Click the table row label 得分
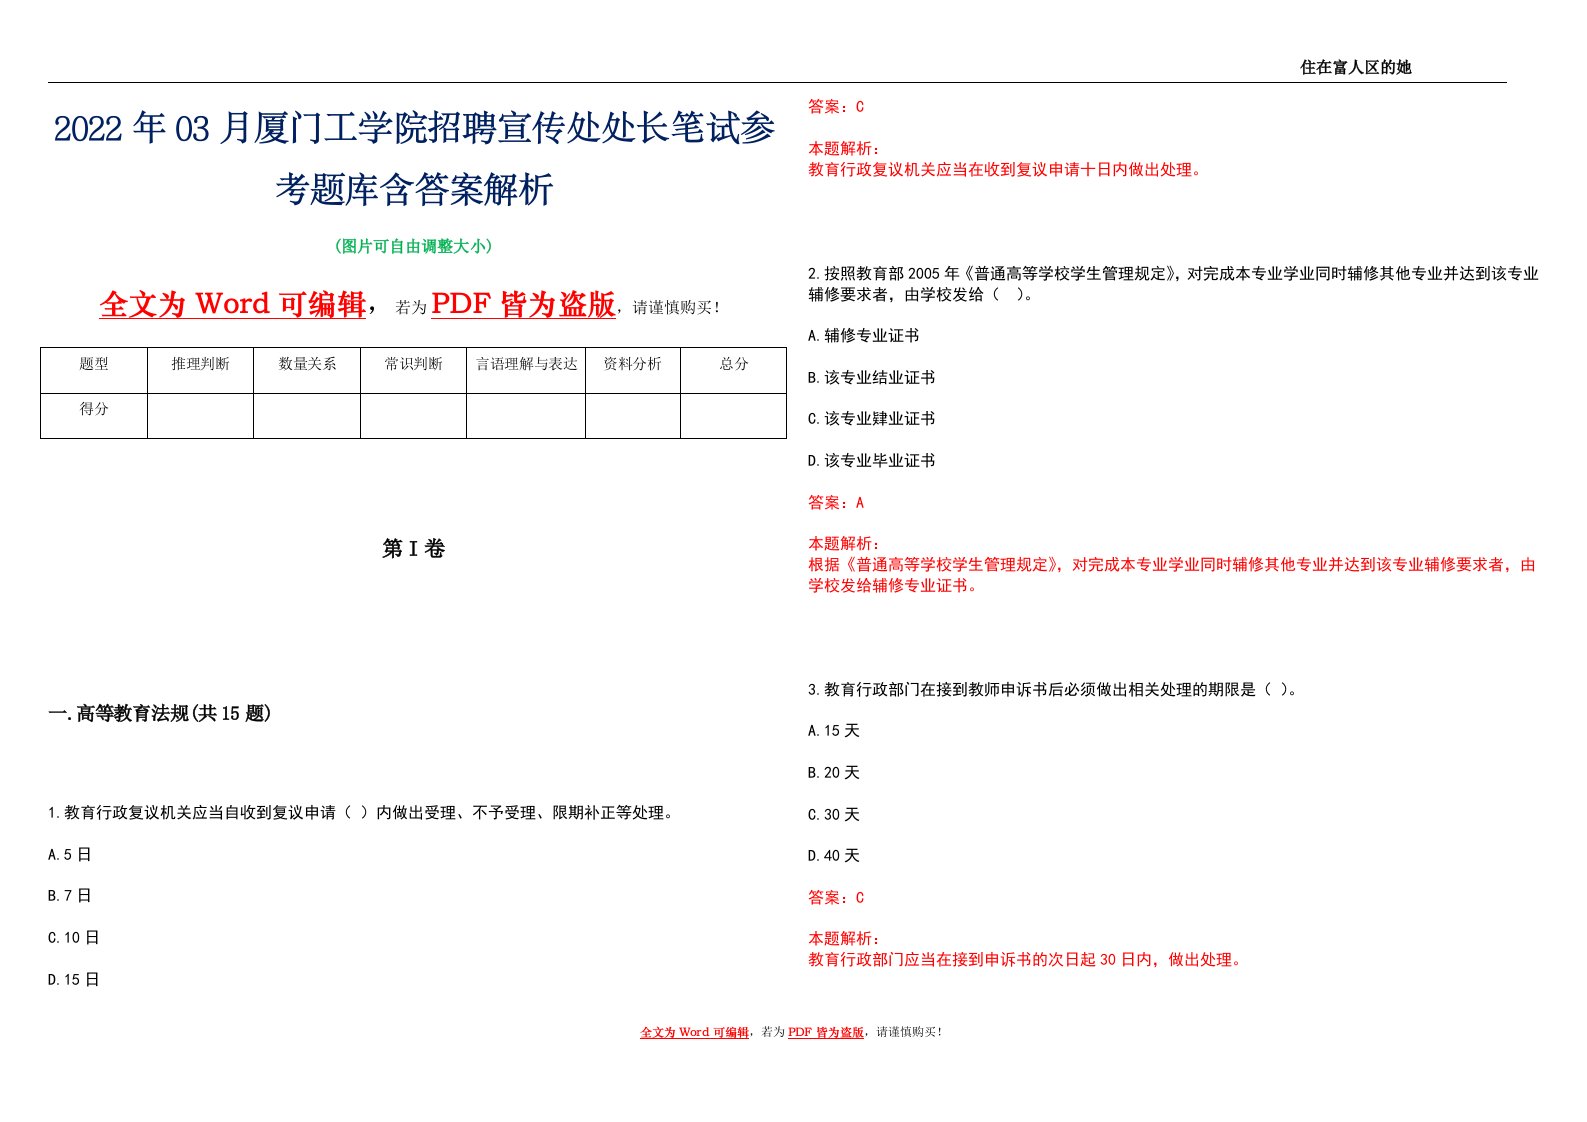1587x1122 pixels. point(94,409)
